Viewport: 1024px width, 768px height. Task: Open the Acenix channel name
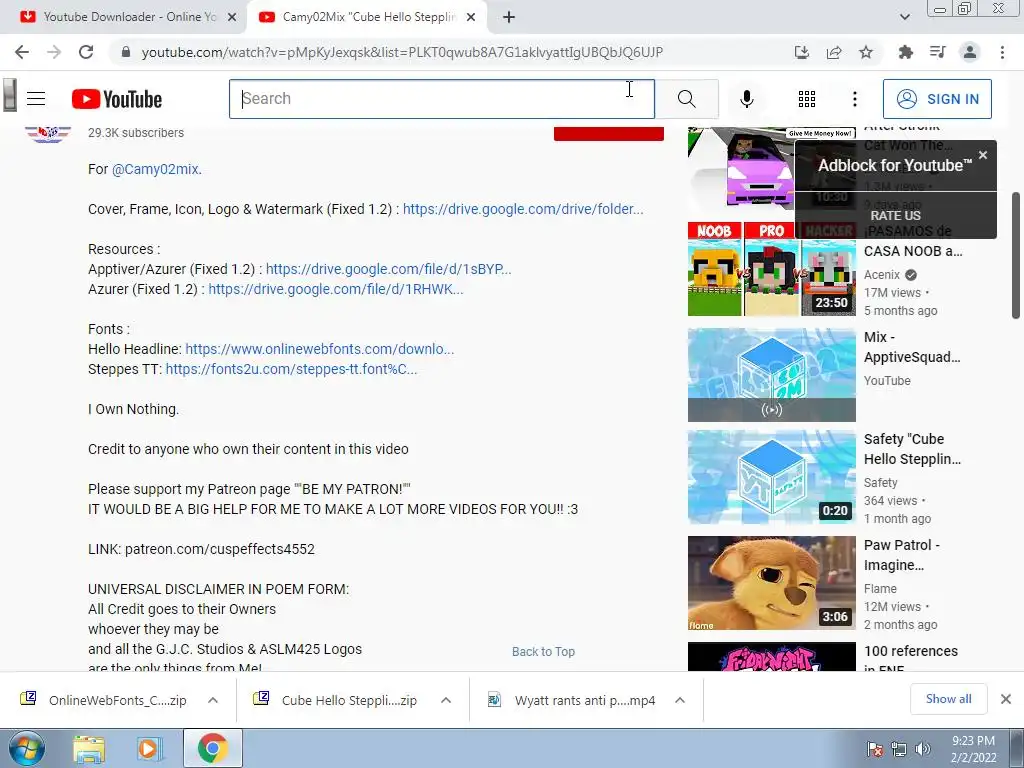point(882,275)
